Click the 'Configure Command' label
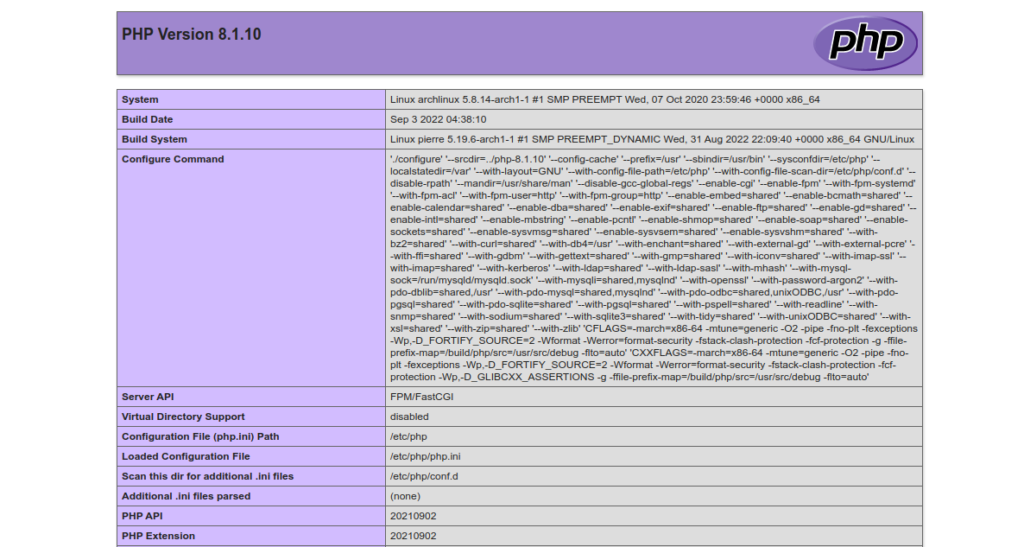 click(172, 159)
